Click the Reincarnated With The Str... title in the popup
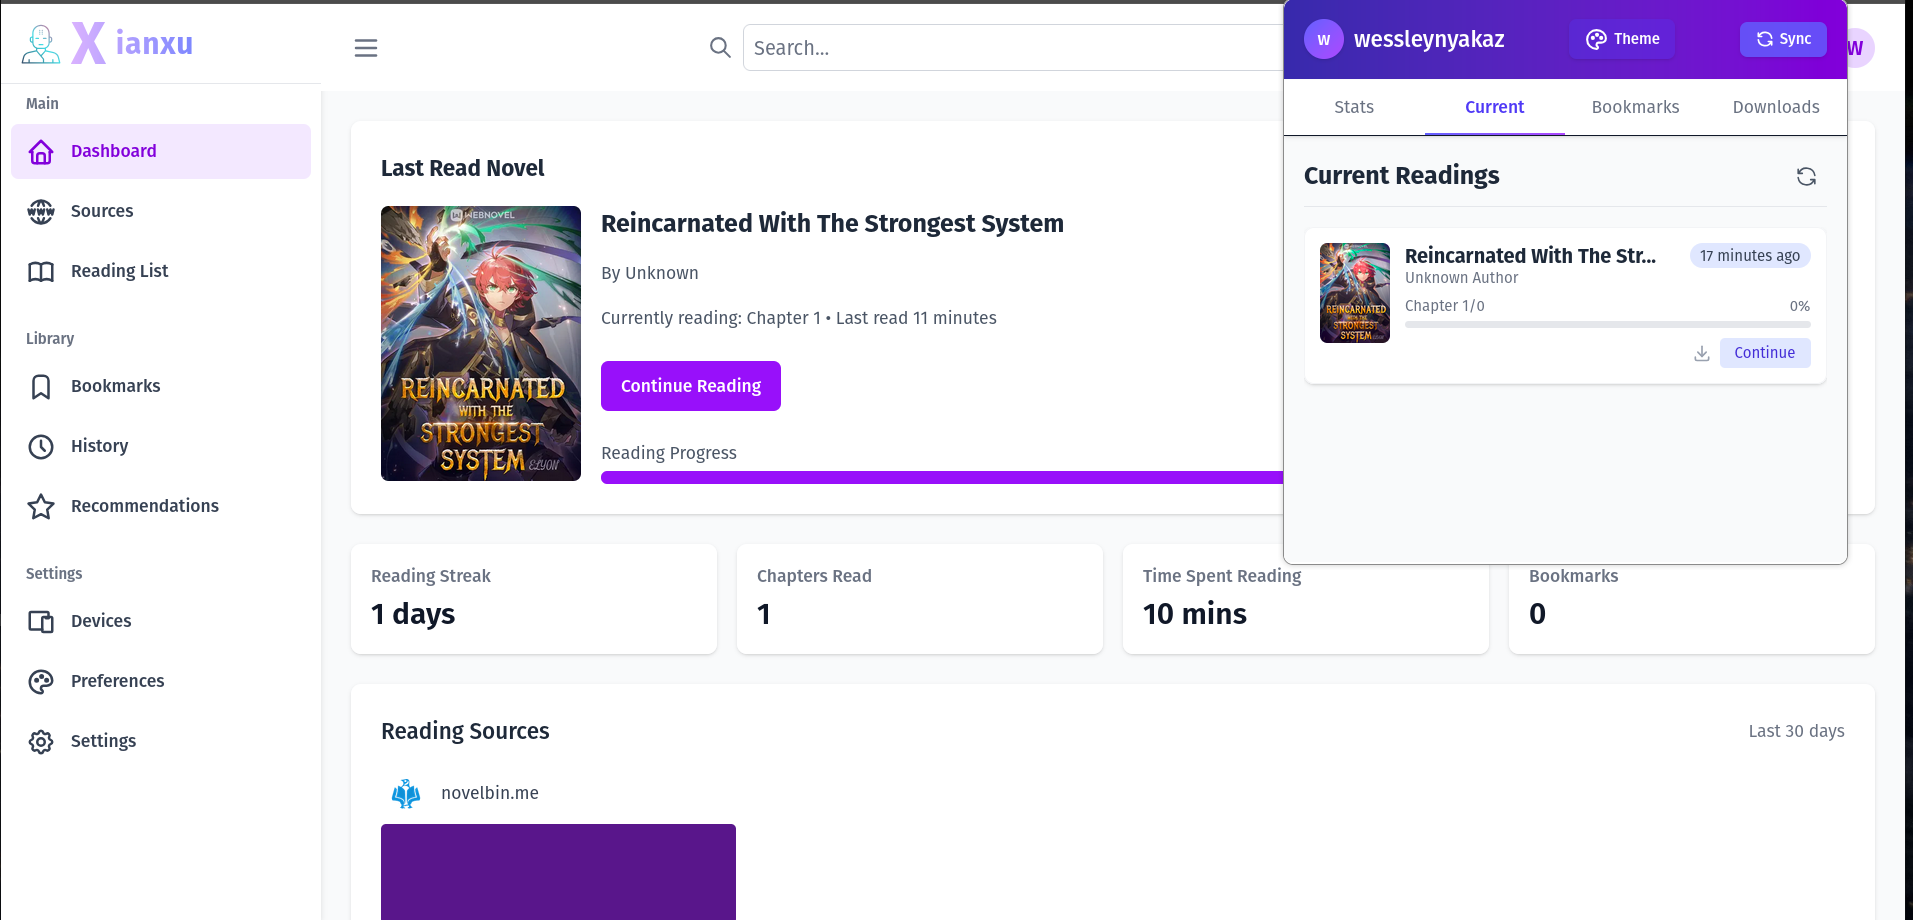 (x=1530, y=256)
